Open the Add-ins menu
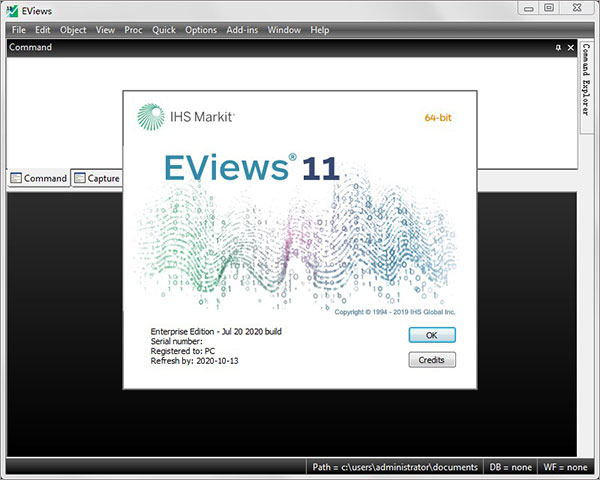This screenshot has width=600, height=480. pyautogui.click(x=242, y=30)
